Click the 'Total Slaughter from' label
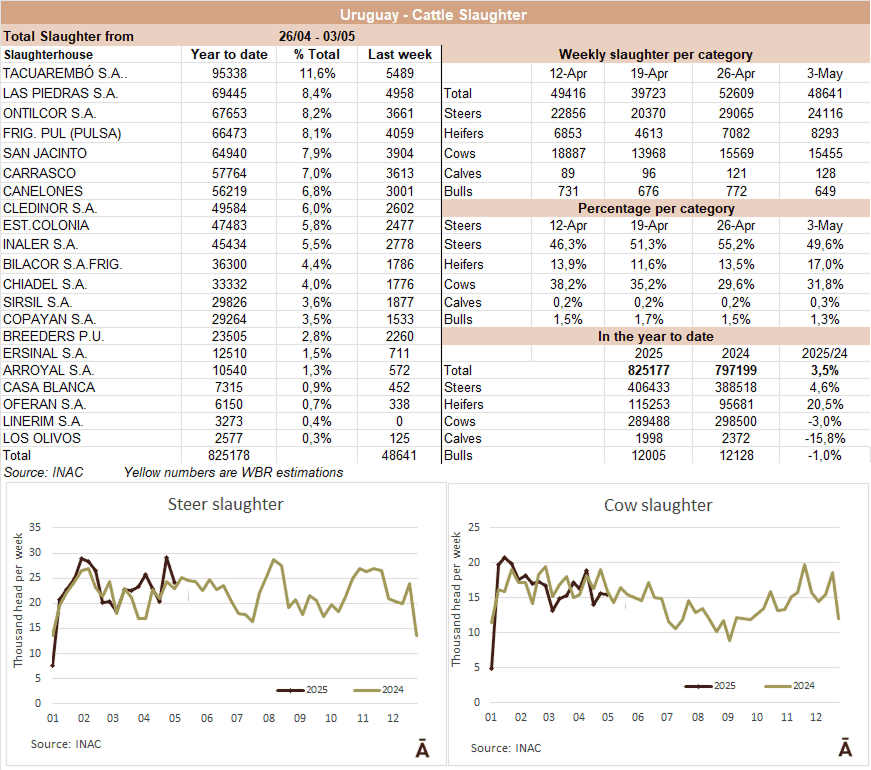The width and height of the screenshot is (871, 770). point(68,37)
